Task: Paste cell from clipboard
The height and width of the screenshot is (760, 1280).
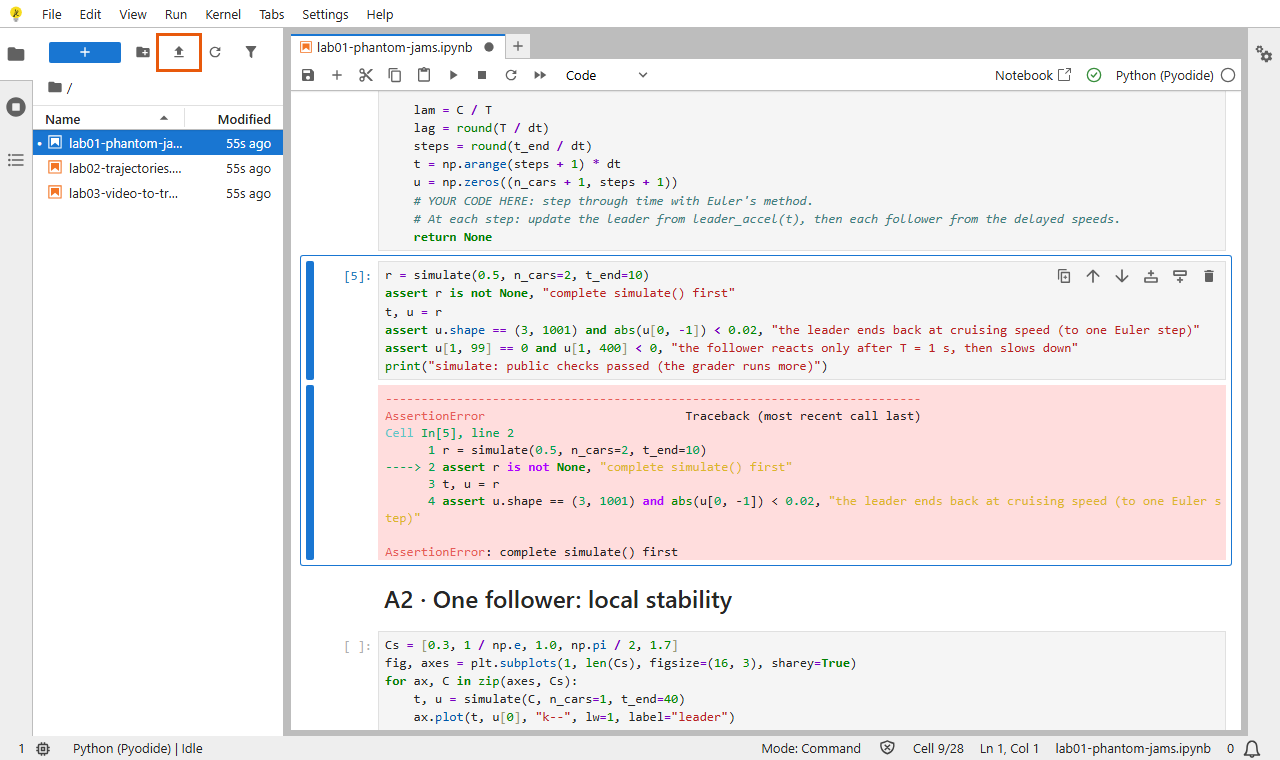Action: (424, 75)
